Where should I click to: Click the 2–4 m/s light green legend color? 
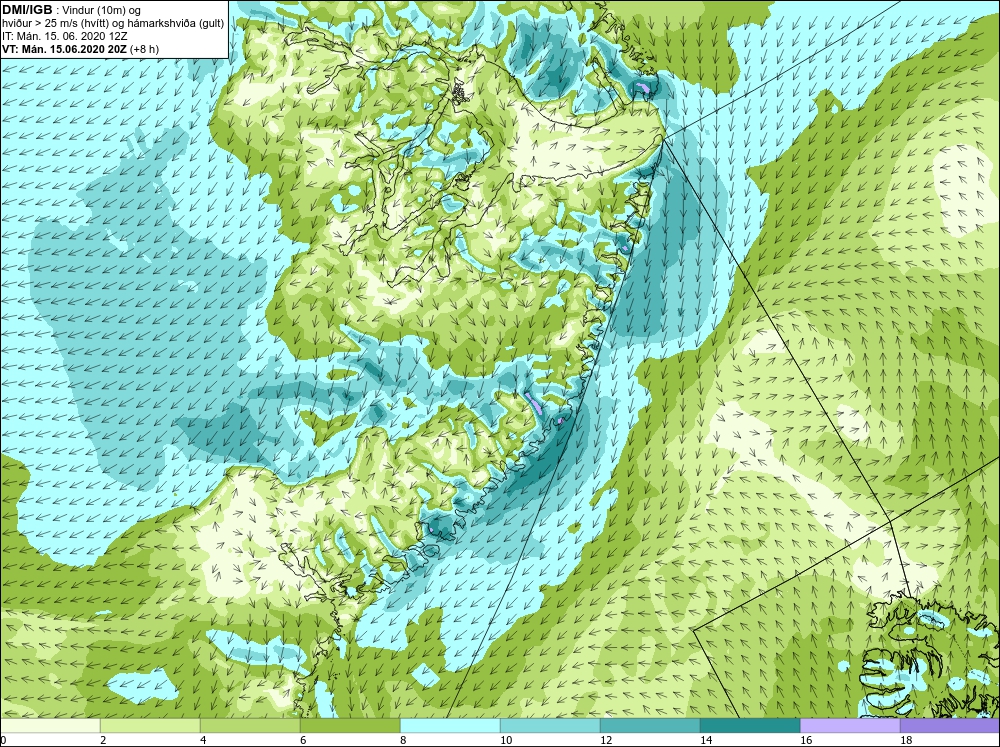point(150,726)
